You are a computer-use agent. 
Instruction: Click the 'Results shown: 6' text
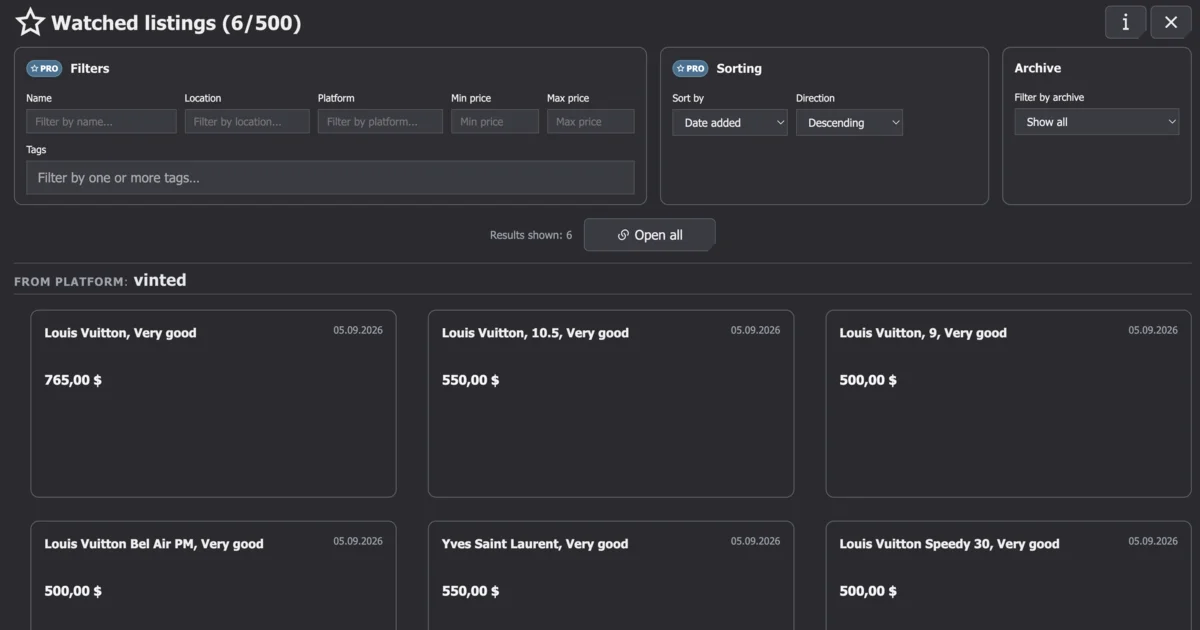[531, 235]
